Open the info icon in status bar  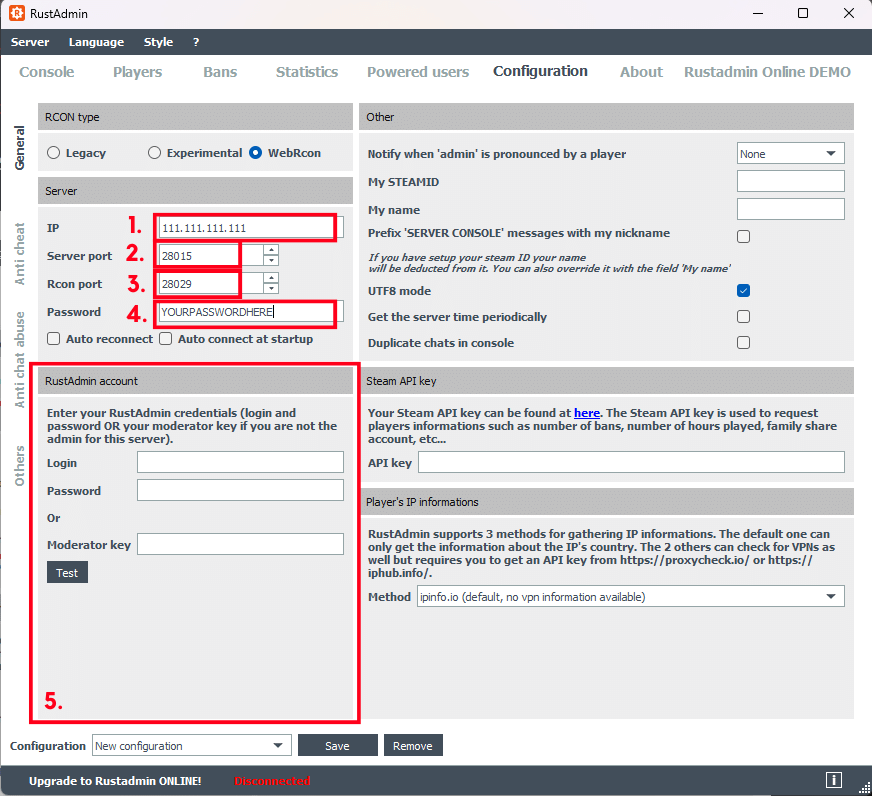tap(833, 780)
